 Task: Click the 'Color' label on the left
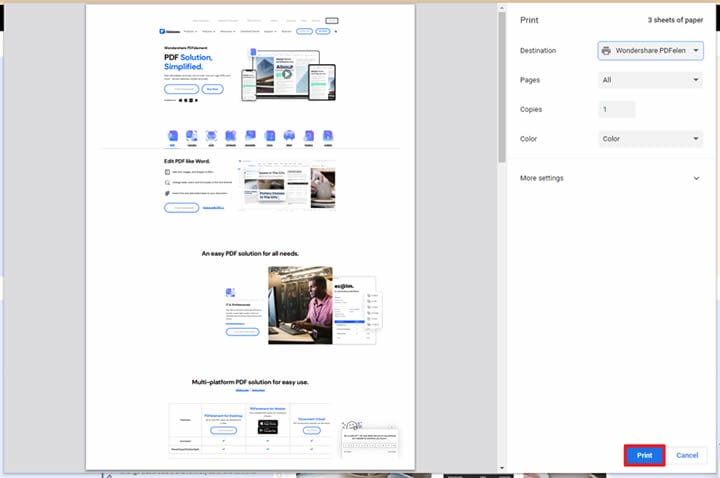528,139
